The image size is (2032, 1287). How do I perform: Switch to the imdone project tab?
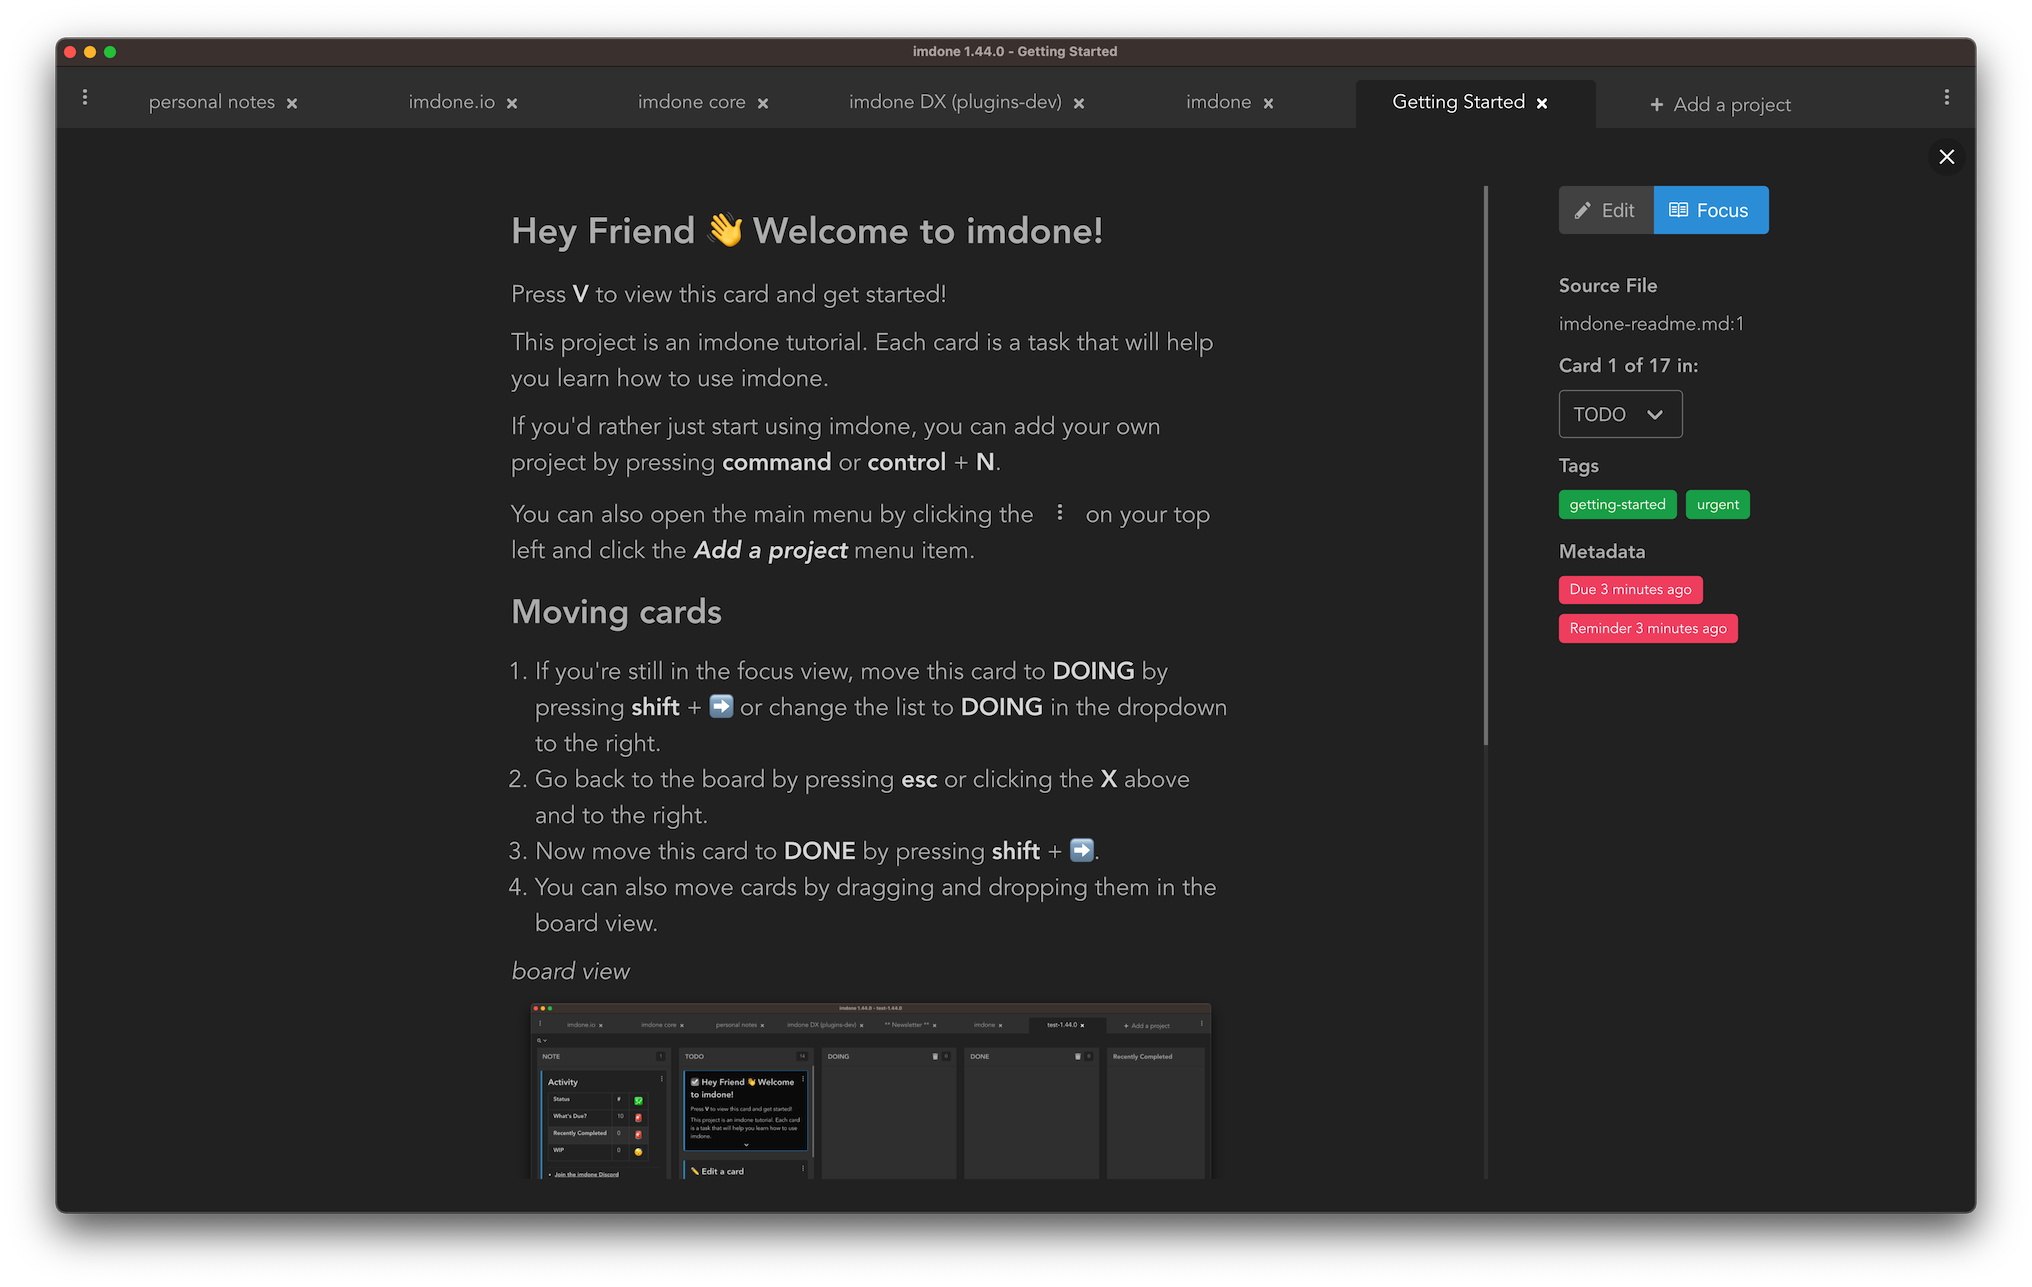[1218, 102]
